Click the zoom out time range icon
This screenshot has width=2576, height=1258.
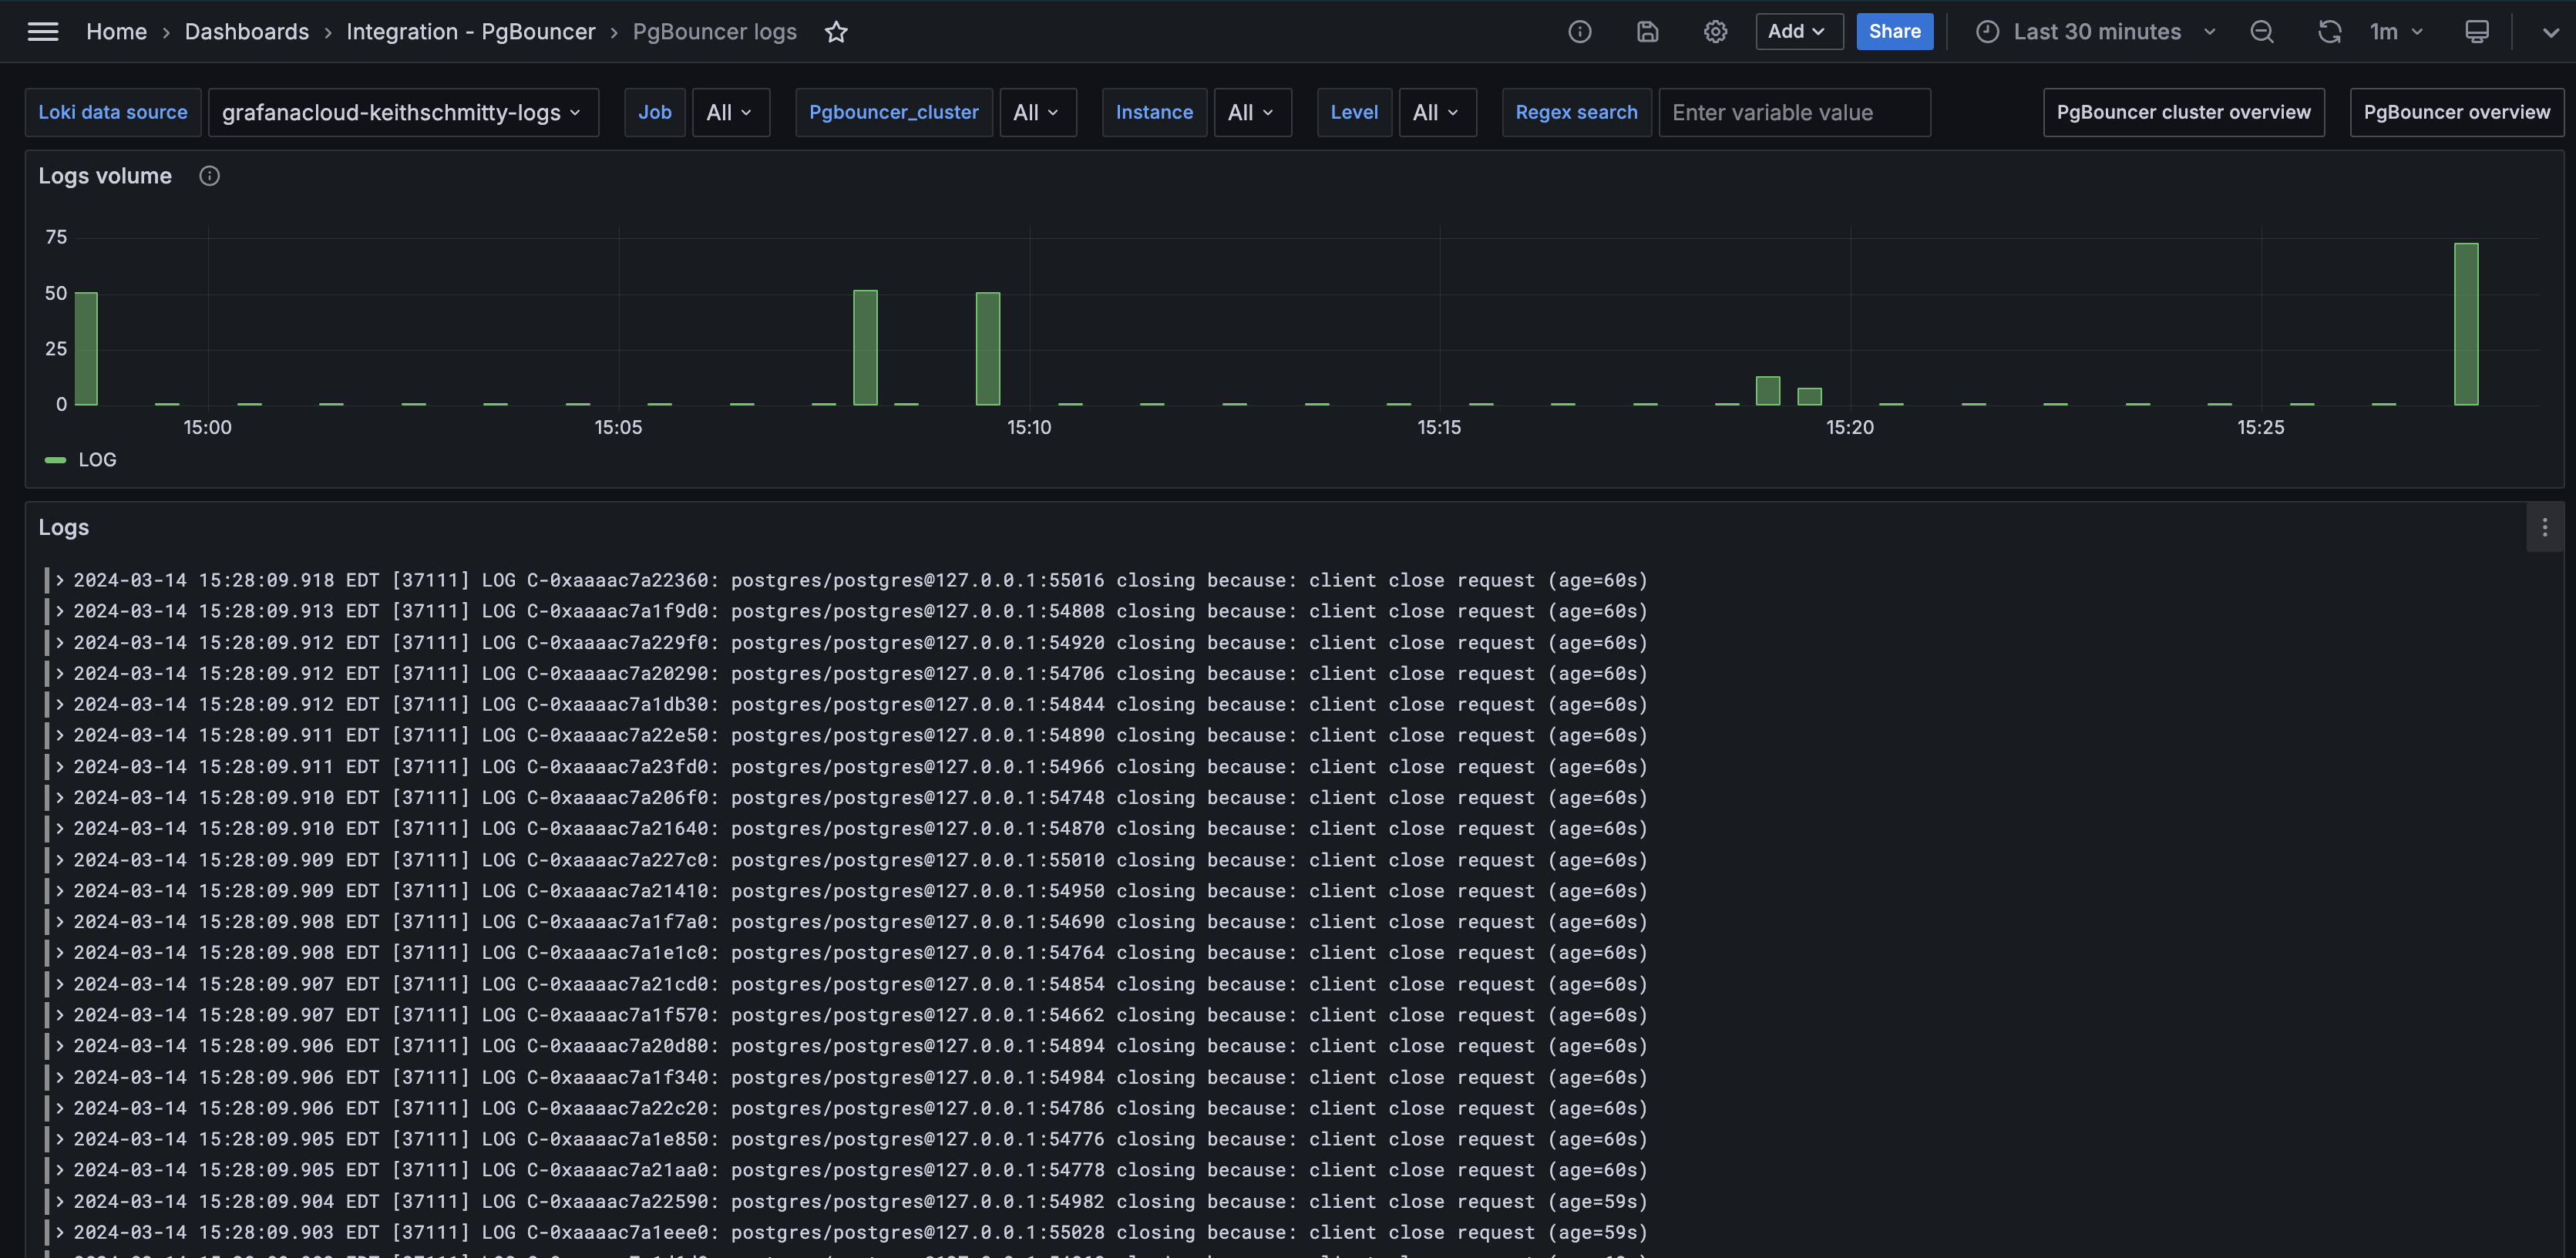pos(2262,32)
